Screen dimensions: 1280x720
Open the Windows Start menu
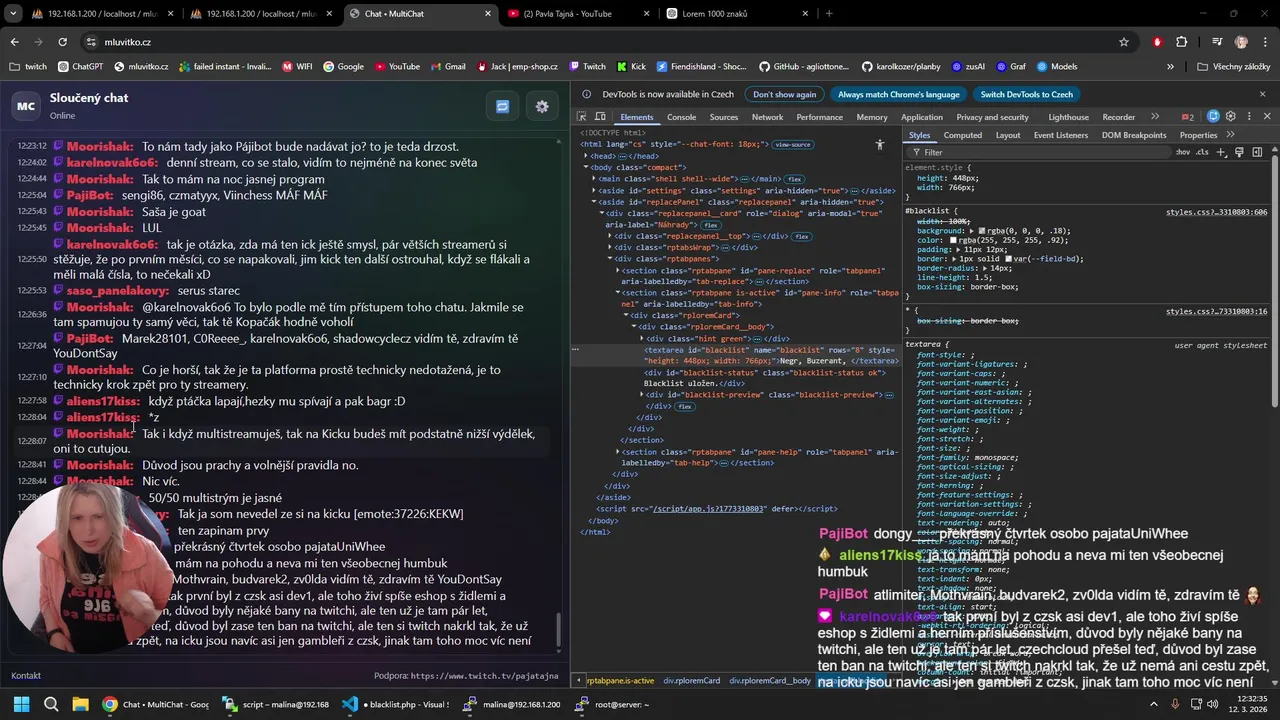(x=21, y=704)
